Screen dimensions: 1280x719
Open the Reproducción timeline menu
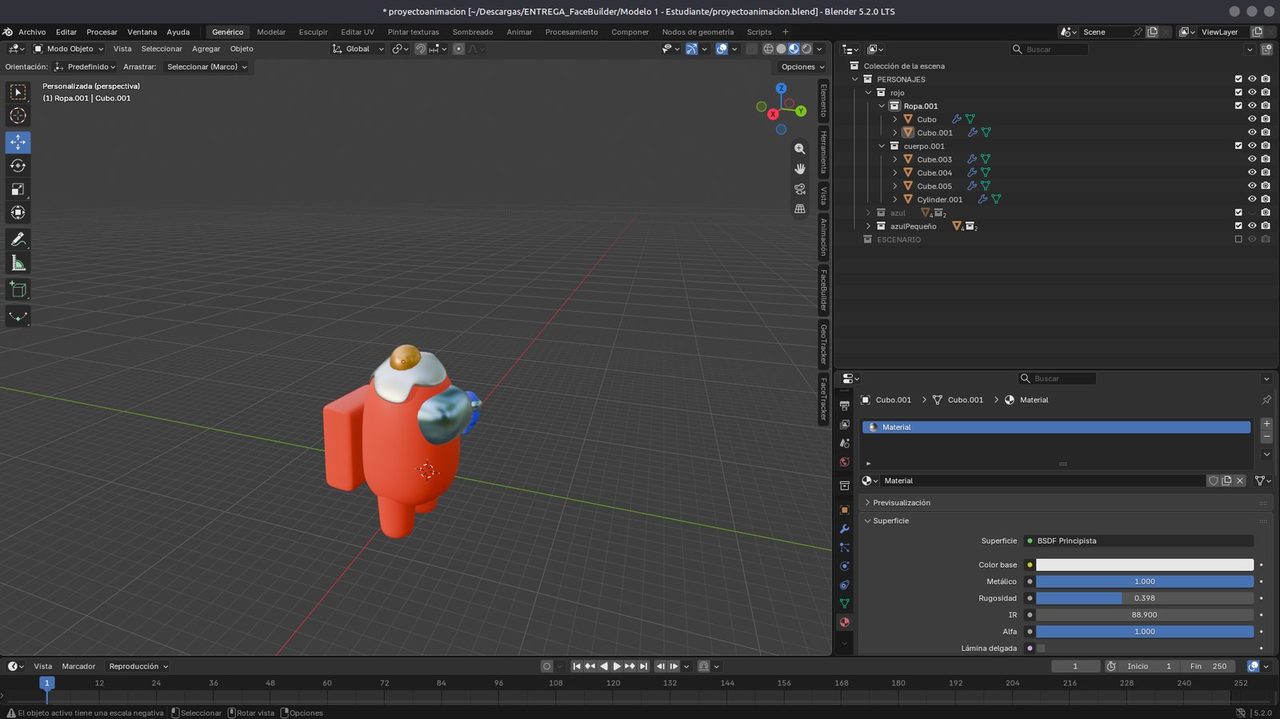[x=138, y=666]
